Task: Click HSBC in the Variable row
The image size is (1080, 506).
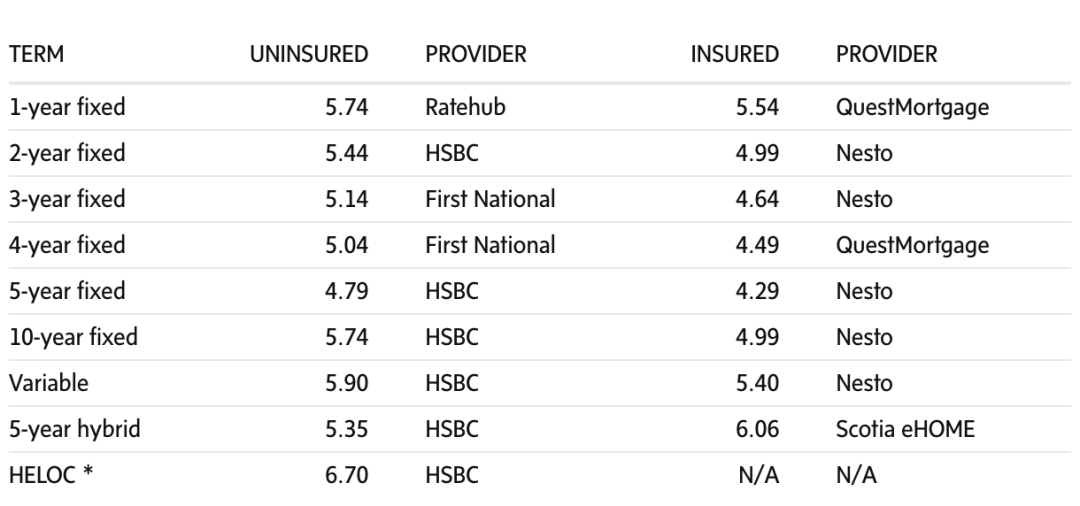Action: 452,383
